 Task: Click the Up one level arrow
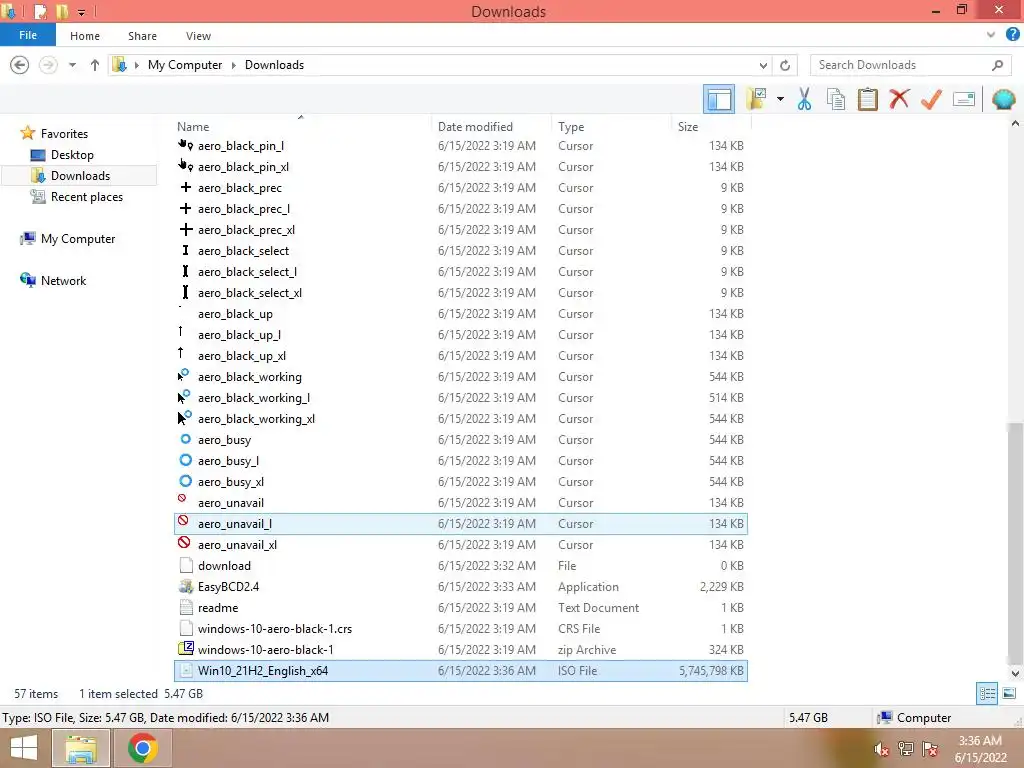[95, 65]
